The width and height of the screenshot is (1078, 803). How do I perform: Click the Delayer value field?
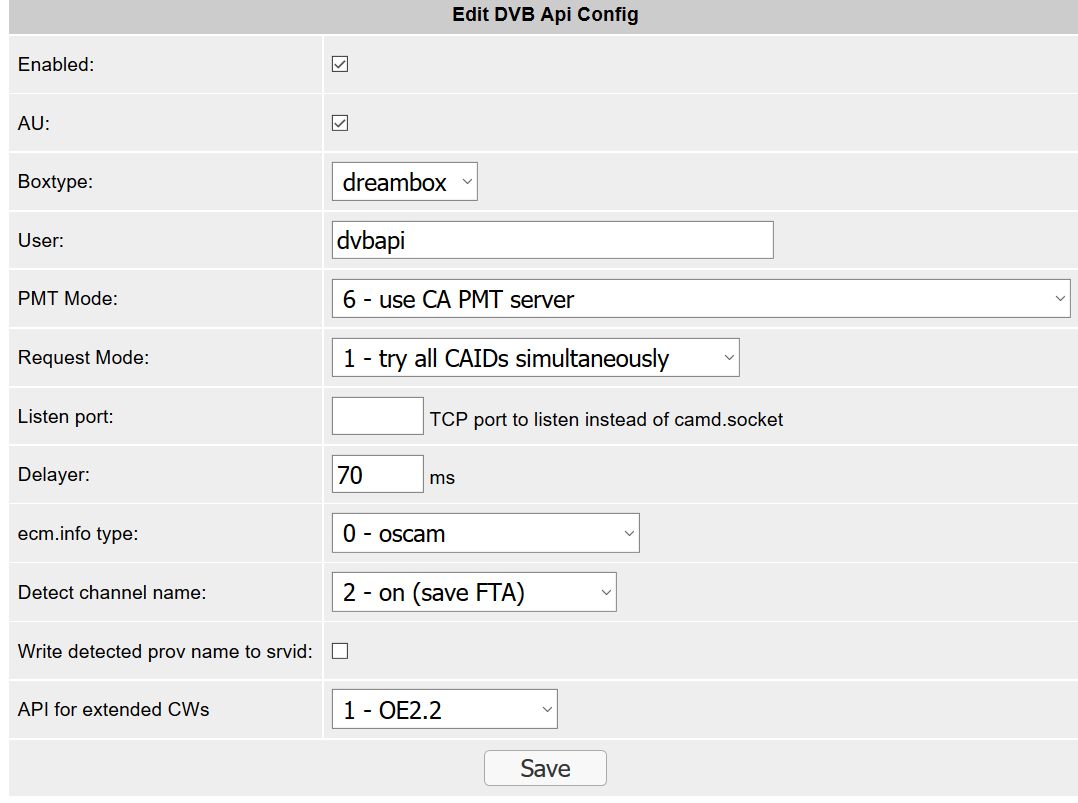pos(377,475)
